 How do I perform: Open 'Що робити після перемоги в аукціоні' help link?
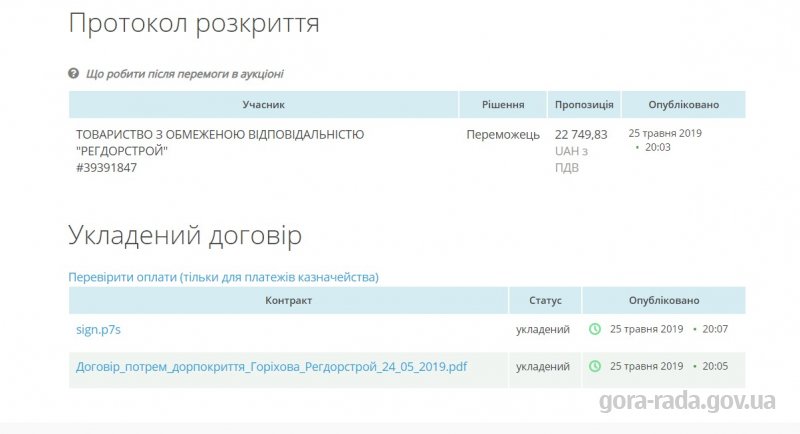click(x=184, y=74)
